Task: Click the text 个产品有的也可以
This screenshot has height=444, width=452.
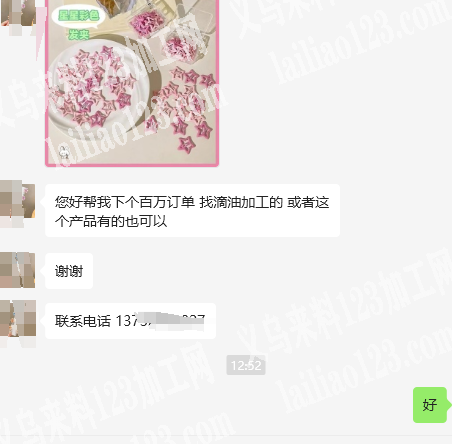Action: pyautogui.click(x=111, y=221)
